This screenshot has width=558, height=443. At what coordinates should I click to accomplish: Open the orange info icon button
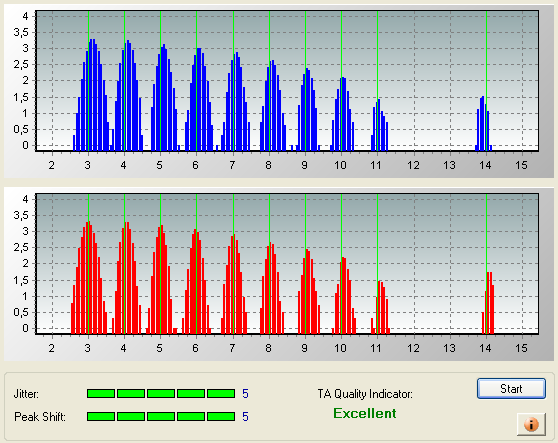(x=531, y=424)
